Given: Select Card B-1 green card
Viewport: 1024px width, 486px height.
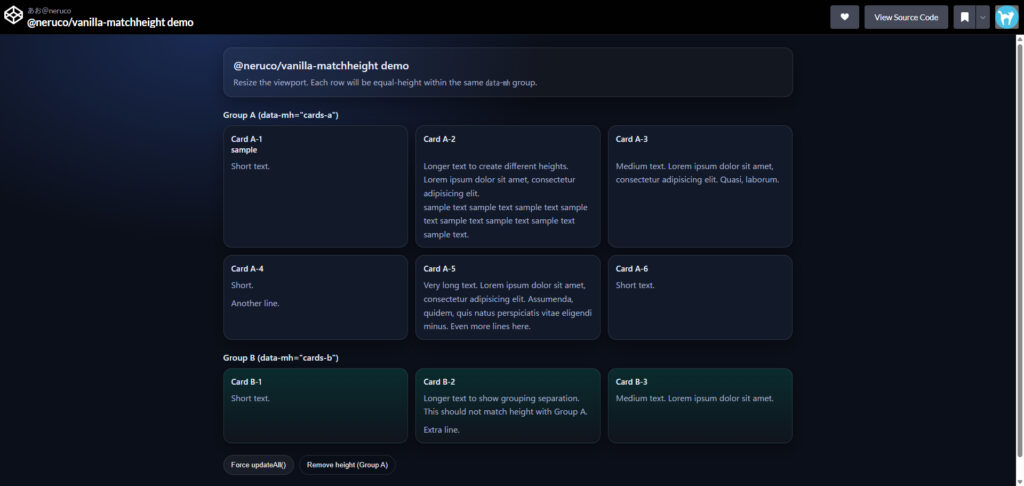Looking at the screenshot, I should (315, 406).
